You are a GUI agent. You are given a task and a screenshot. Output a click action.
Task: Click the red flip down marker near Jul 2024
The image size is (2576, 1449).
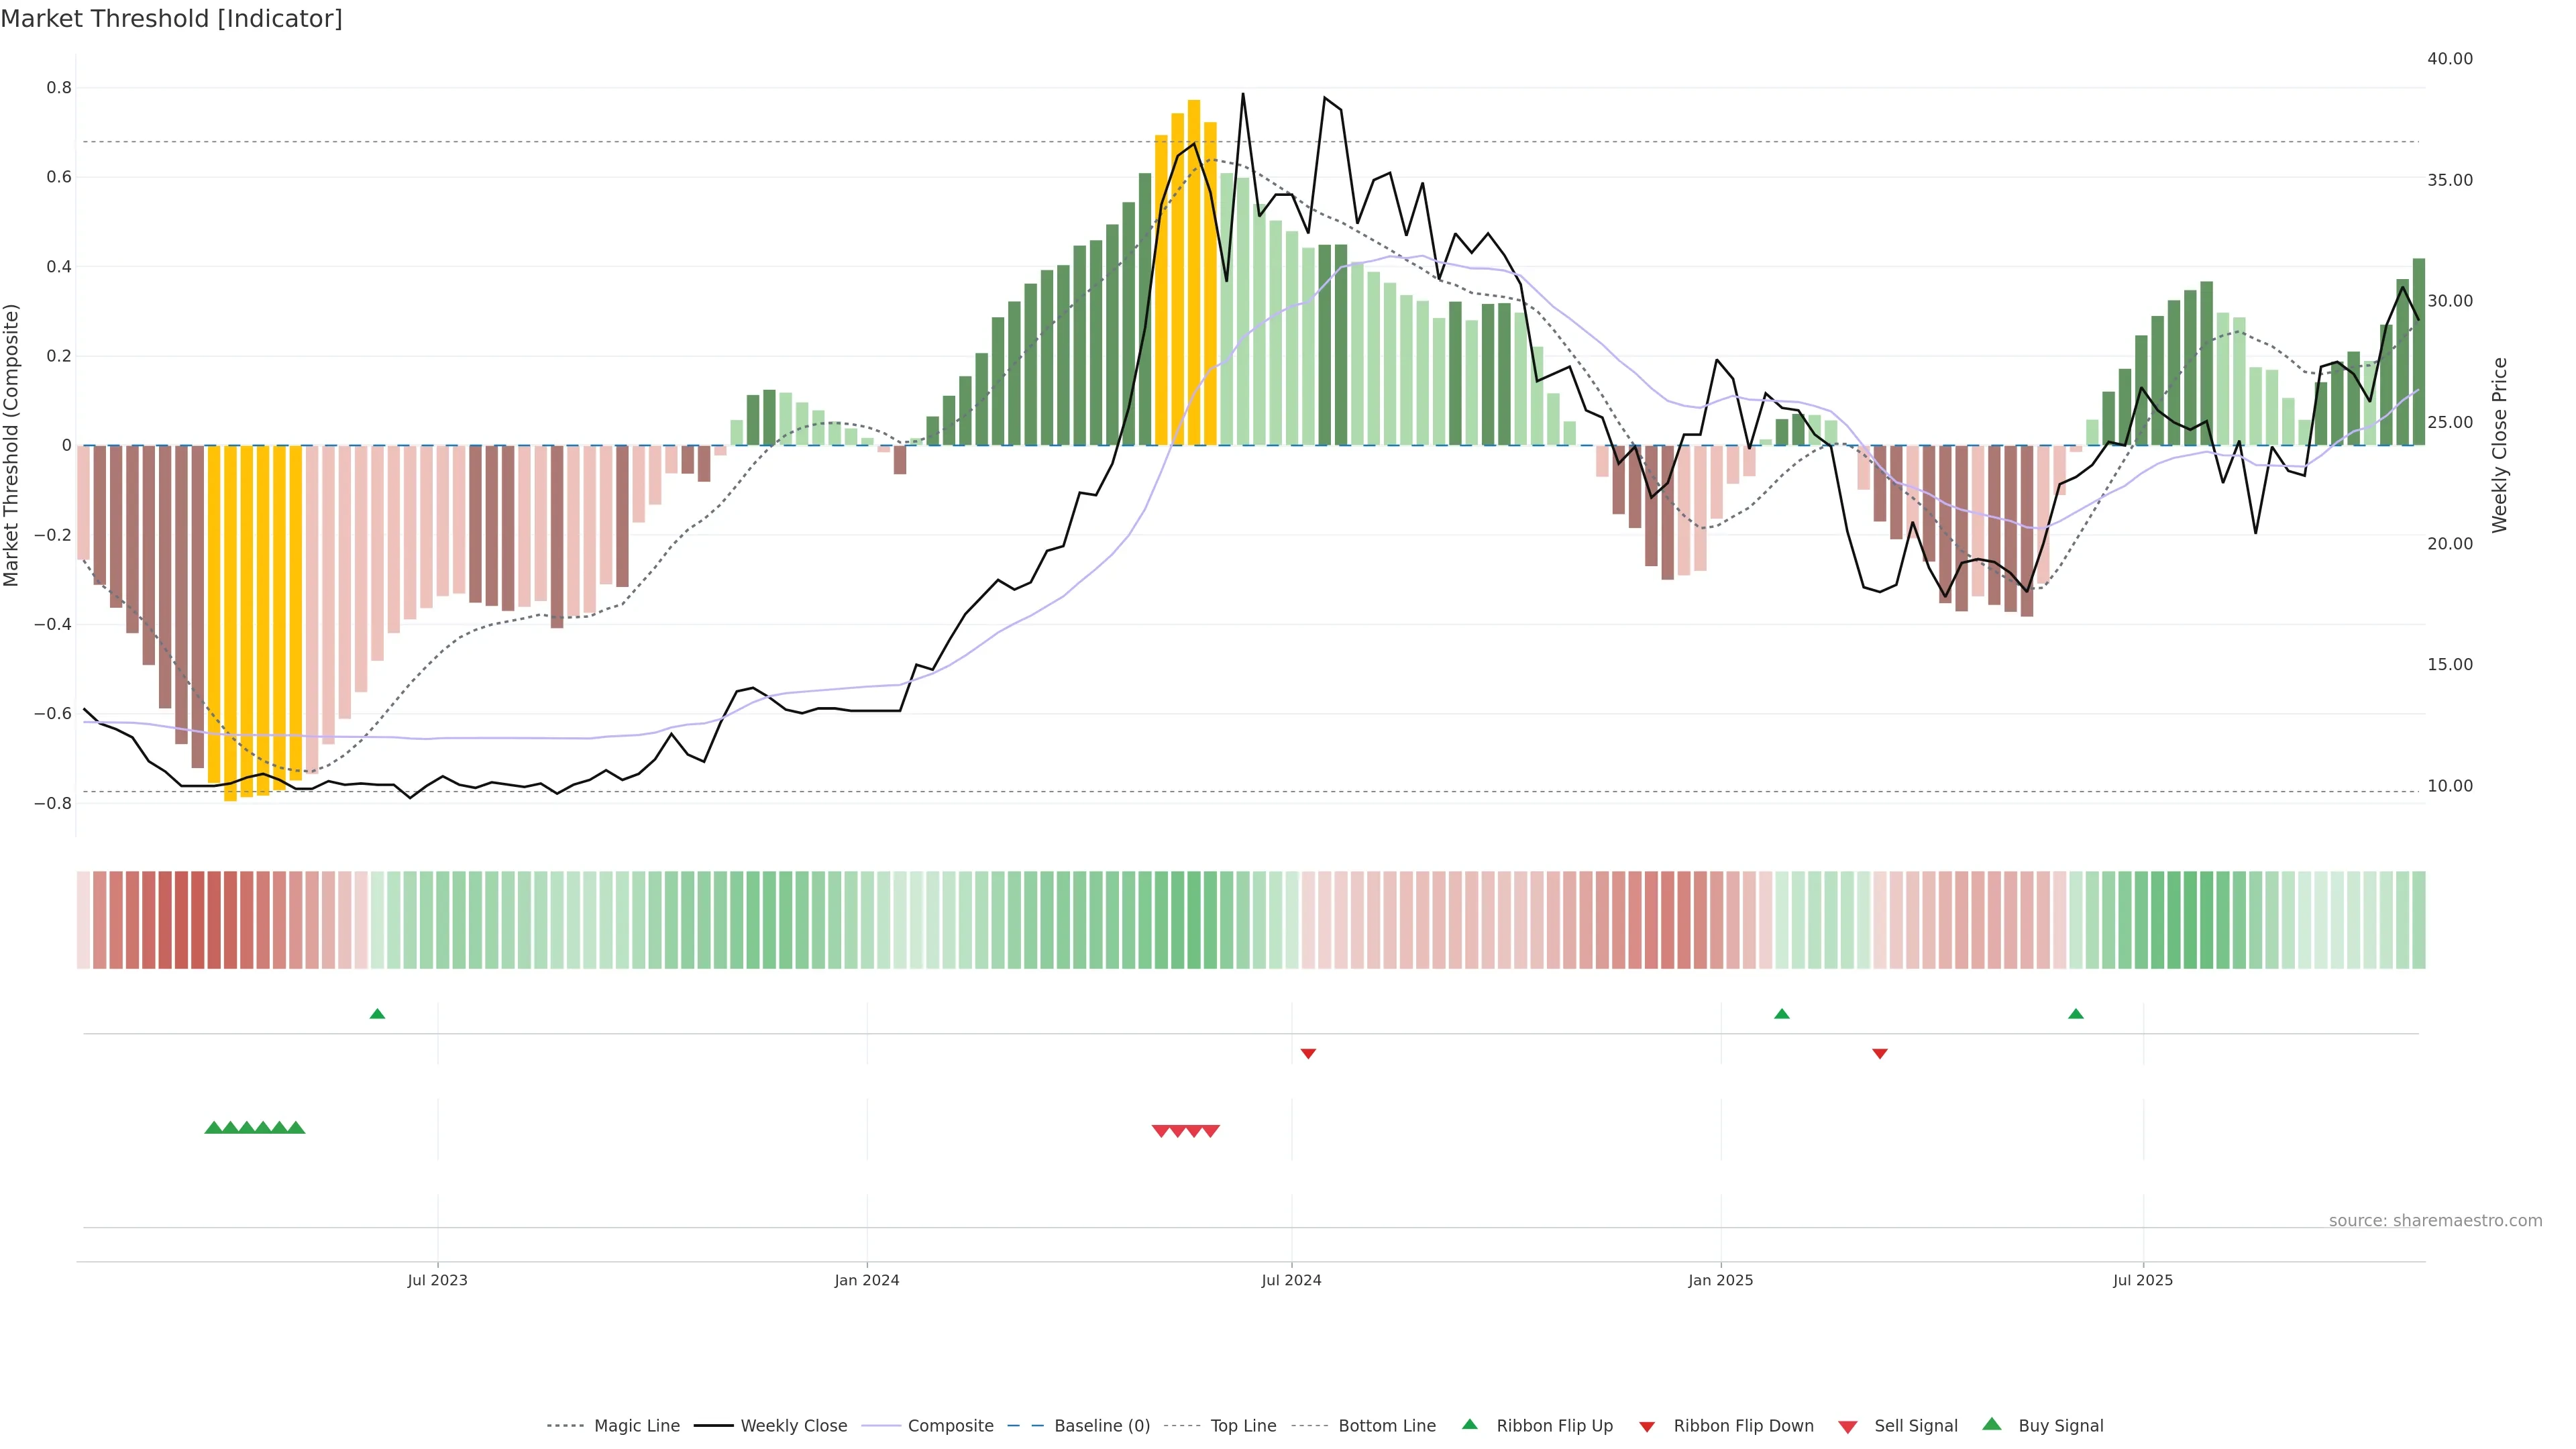1308,1053
